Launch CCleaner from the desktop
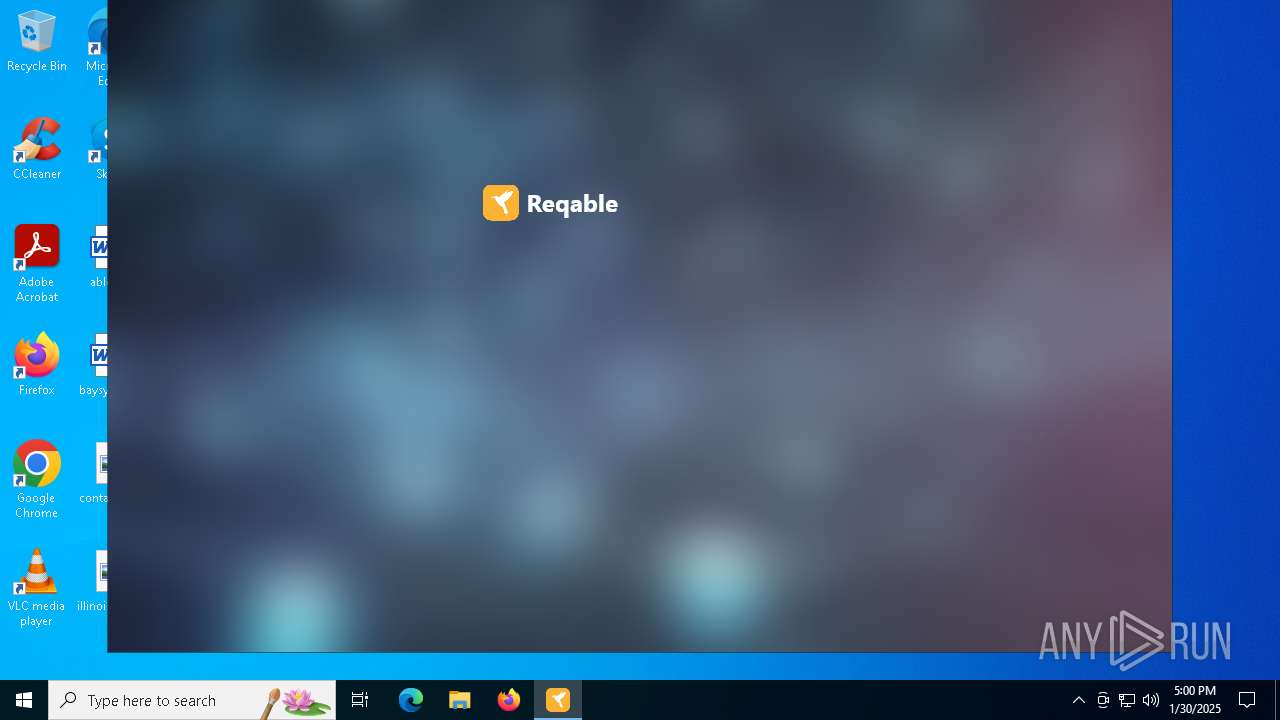 click(37, 150)
